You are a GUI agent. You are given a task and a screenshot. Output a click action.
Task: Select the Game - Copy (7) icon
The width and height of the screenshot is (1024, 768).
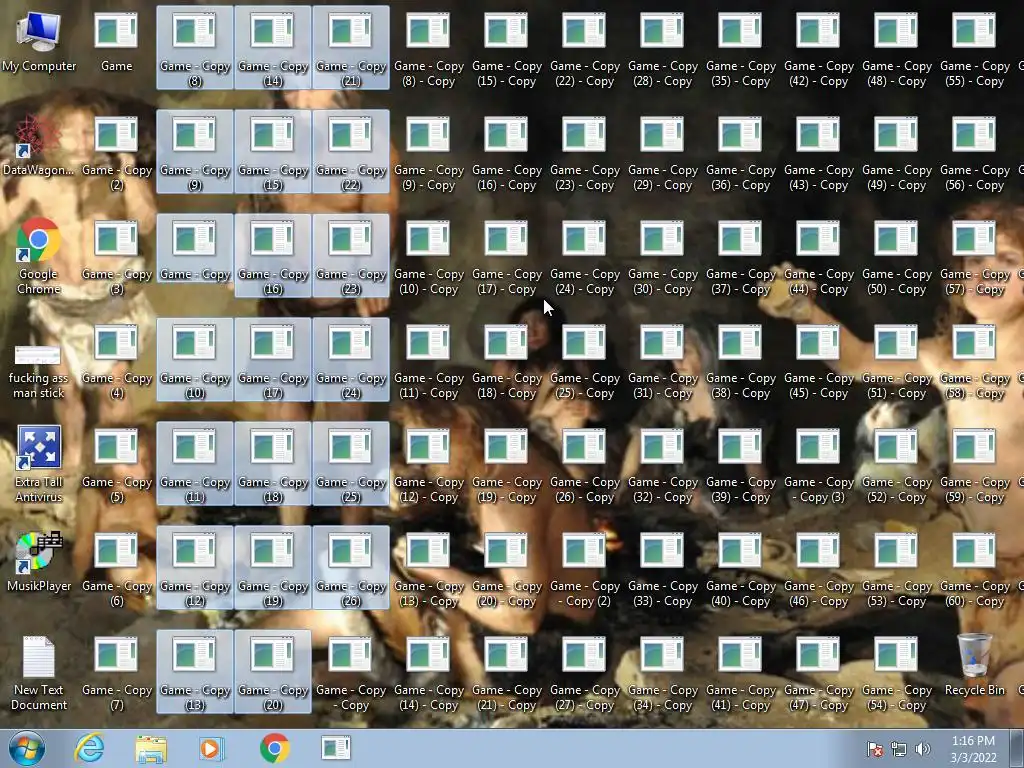point(116,673)
